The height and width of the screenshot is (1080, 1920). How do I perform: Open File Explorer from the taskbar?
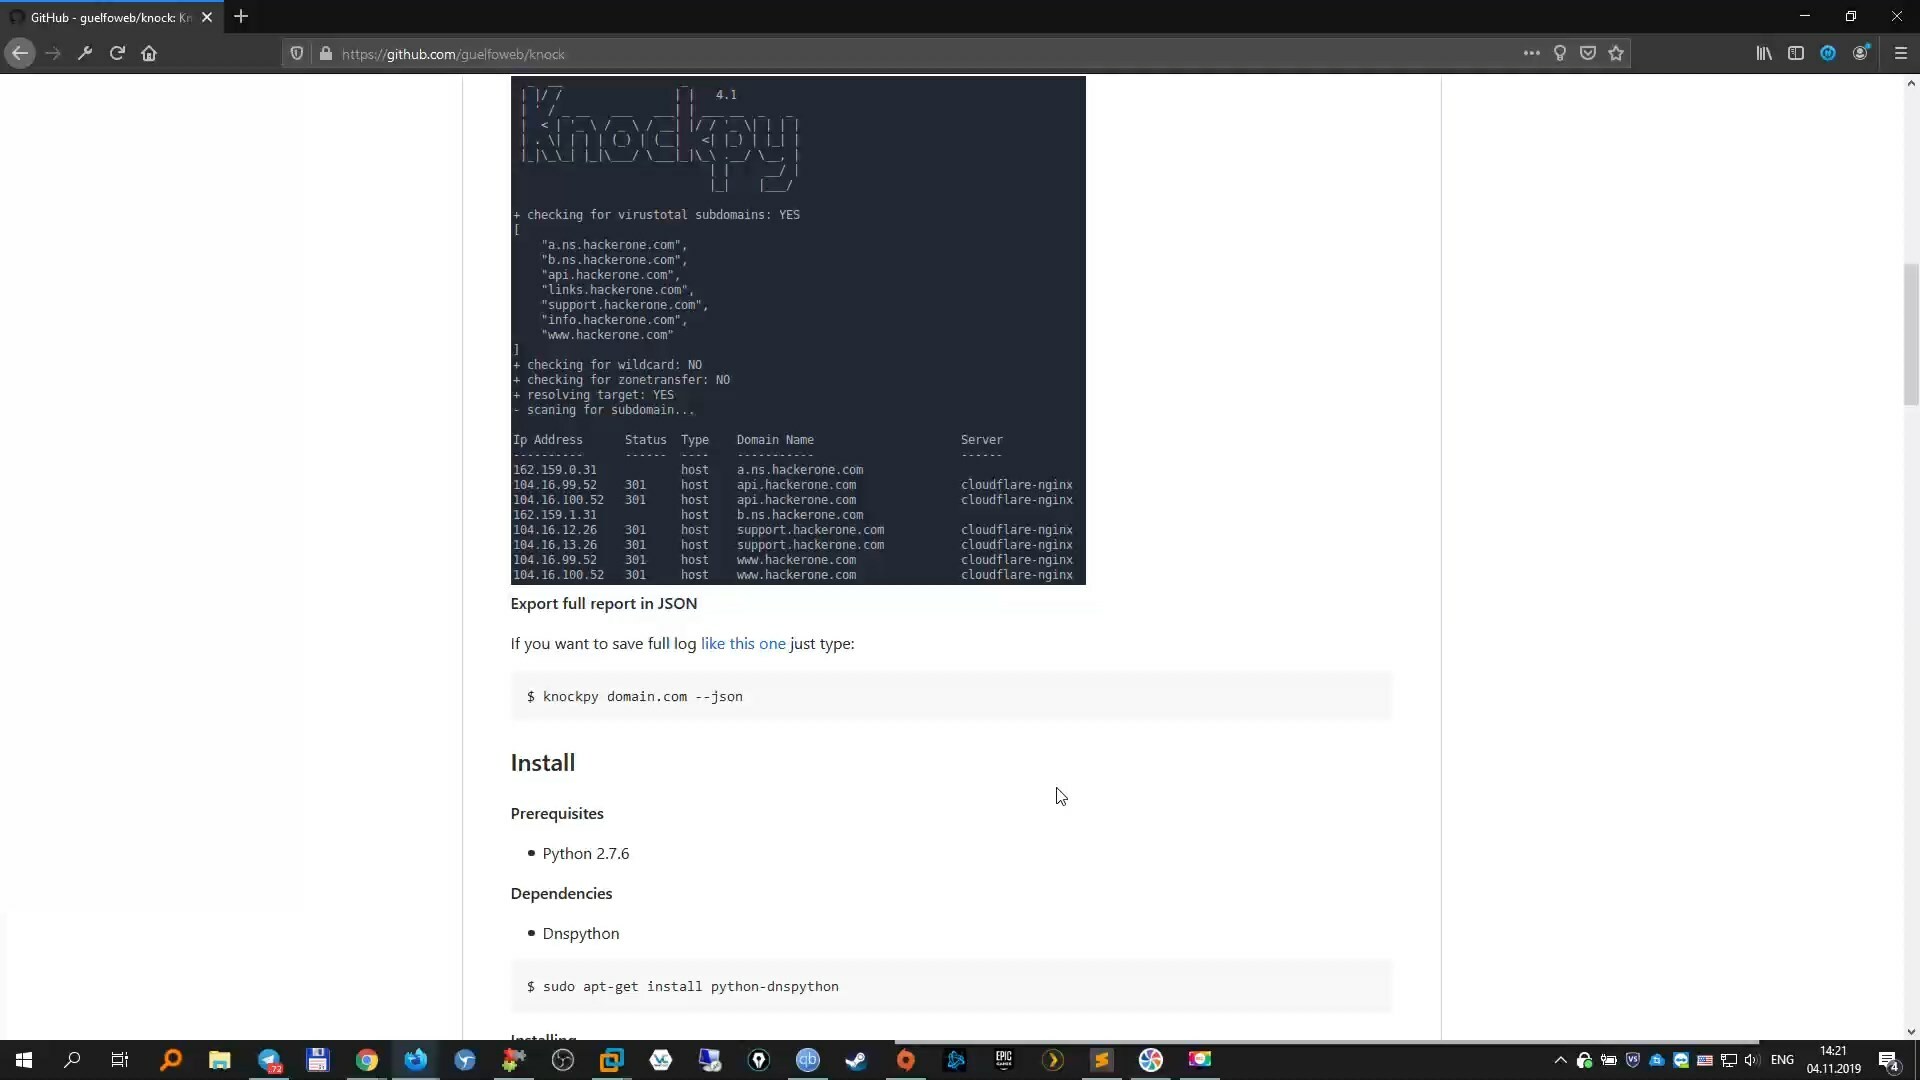219,1060
